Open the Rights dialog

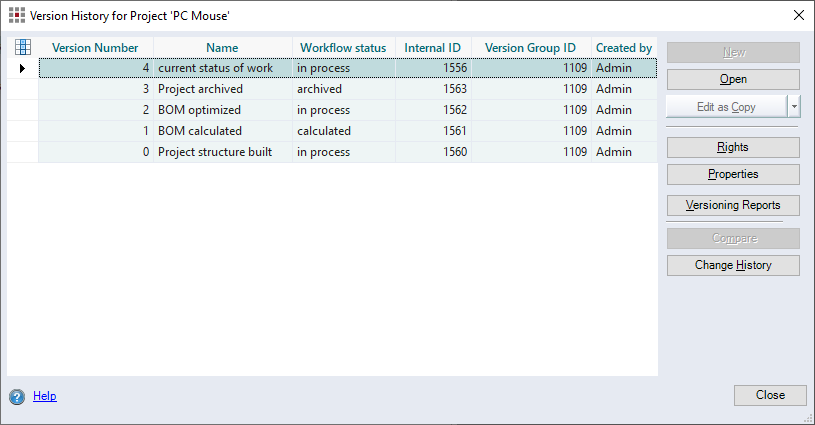(732, 147)
